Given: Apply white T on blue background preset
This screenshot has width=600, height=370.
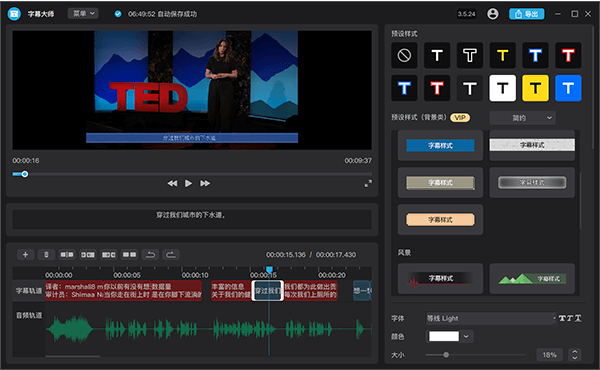Looking at the screenshot, I should (x=568, y=88).
